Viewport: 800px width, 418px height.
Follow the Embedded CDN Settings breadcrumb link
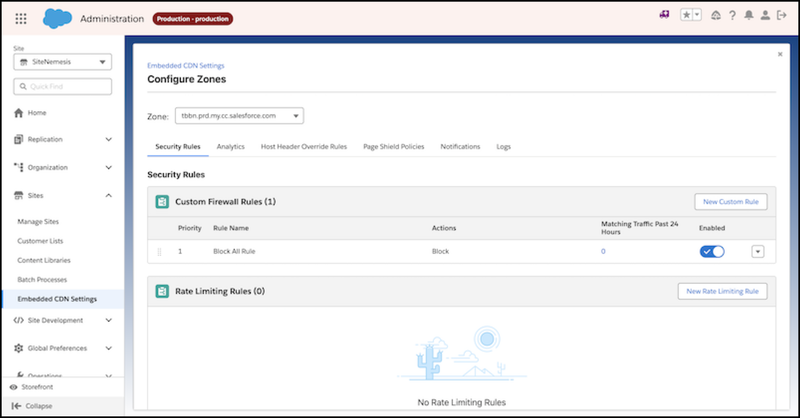coord(186,65)
